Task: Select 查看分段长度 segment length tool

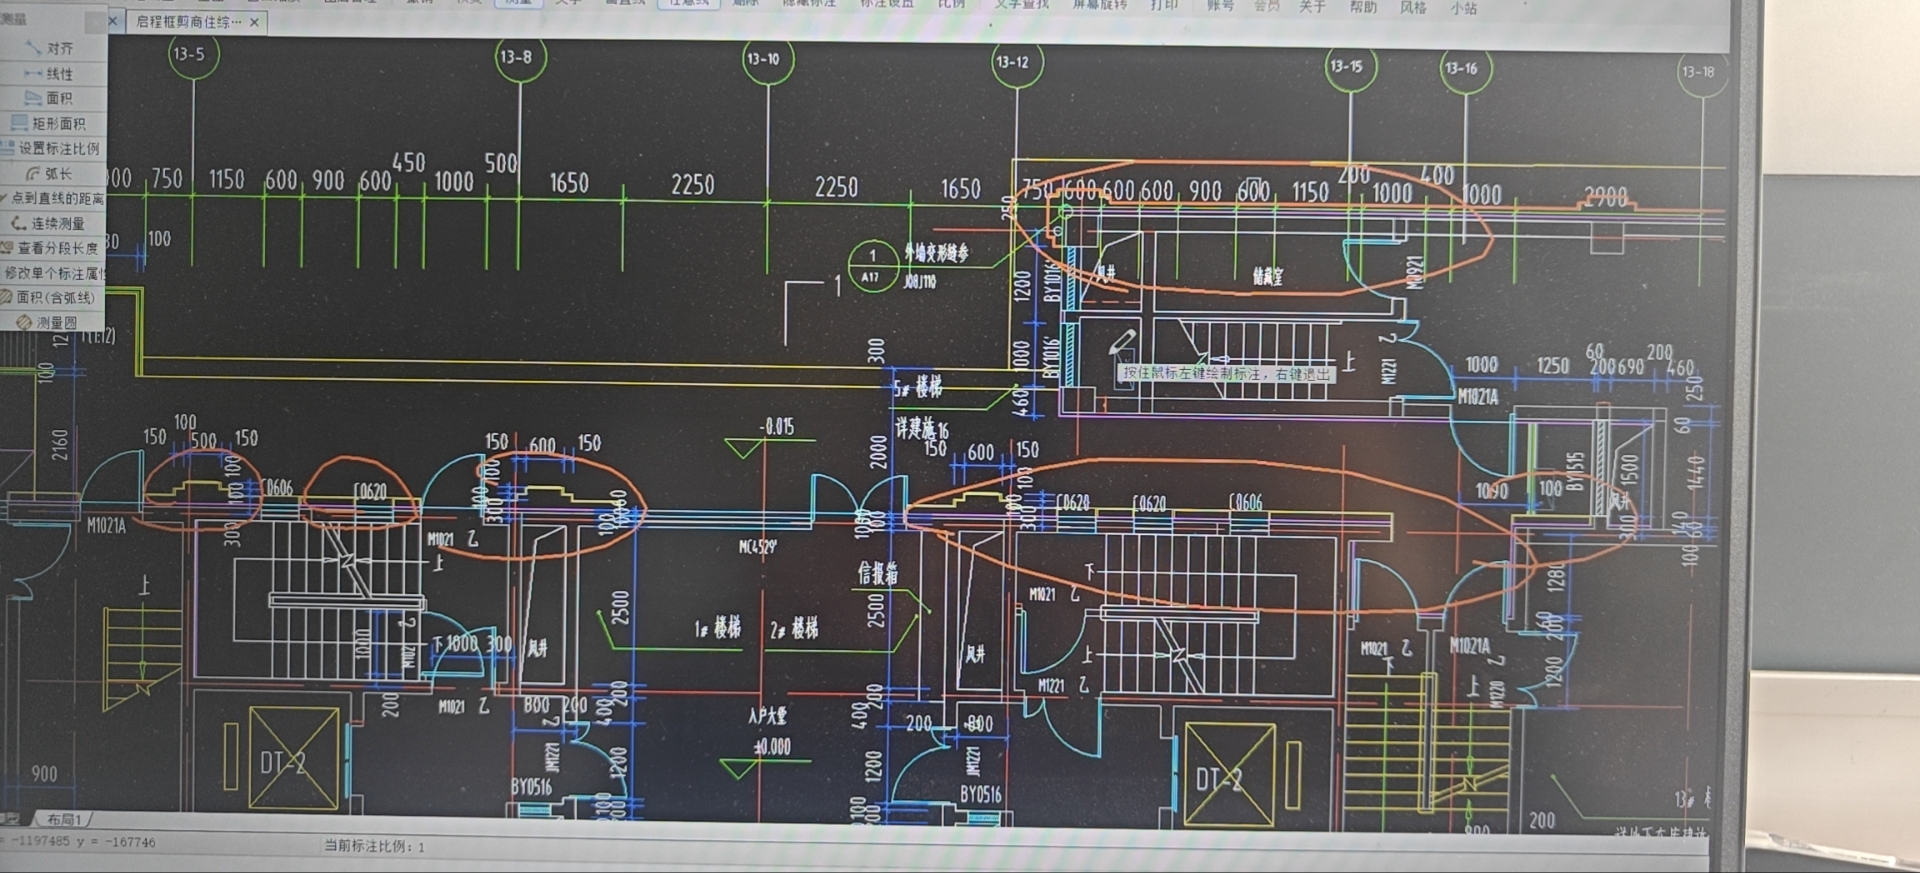Action: (x=50, y=248)
